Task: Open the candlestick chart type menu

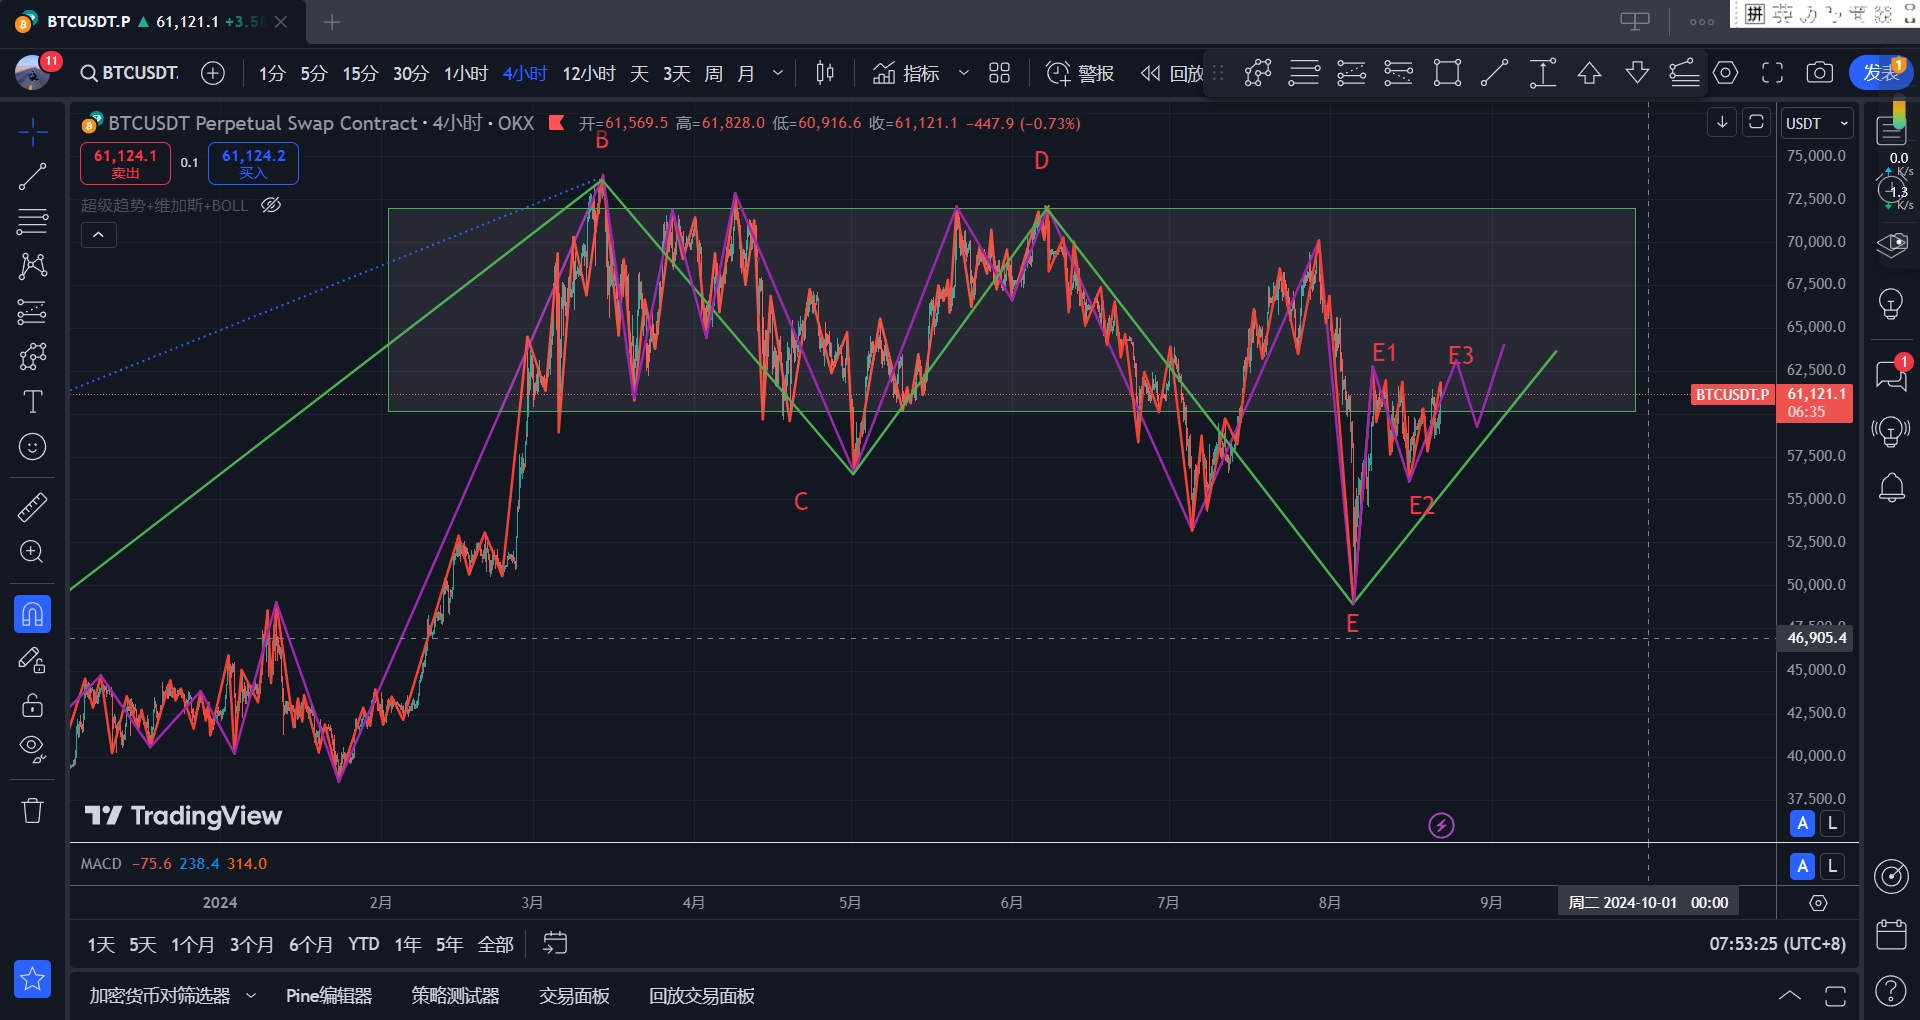Action: pos(825,73)
